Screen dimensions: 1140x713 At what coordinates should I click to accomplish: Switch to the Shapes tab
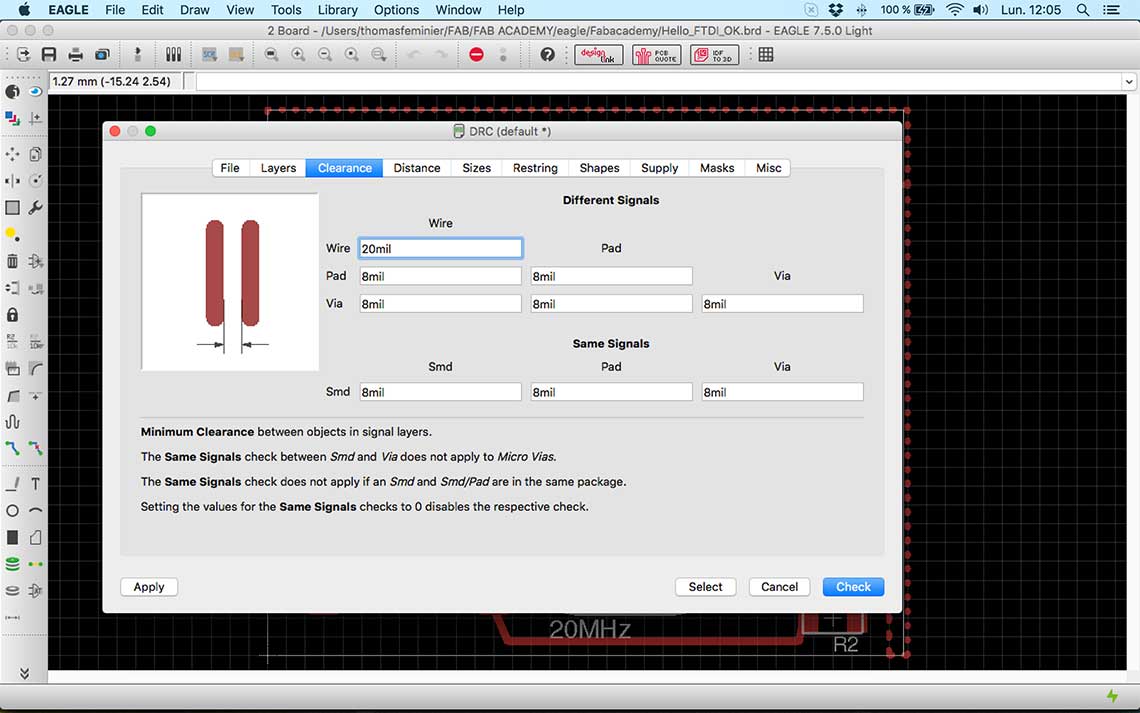(599, 168)
